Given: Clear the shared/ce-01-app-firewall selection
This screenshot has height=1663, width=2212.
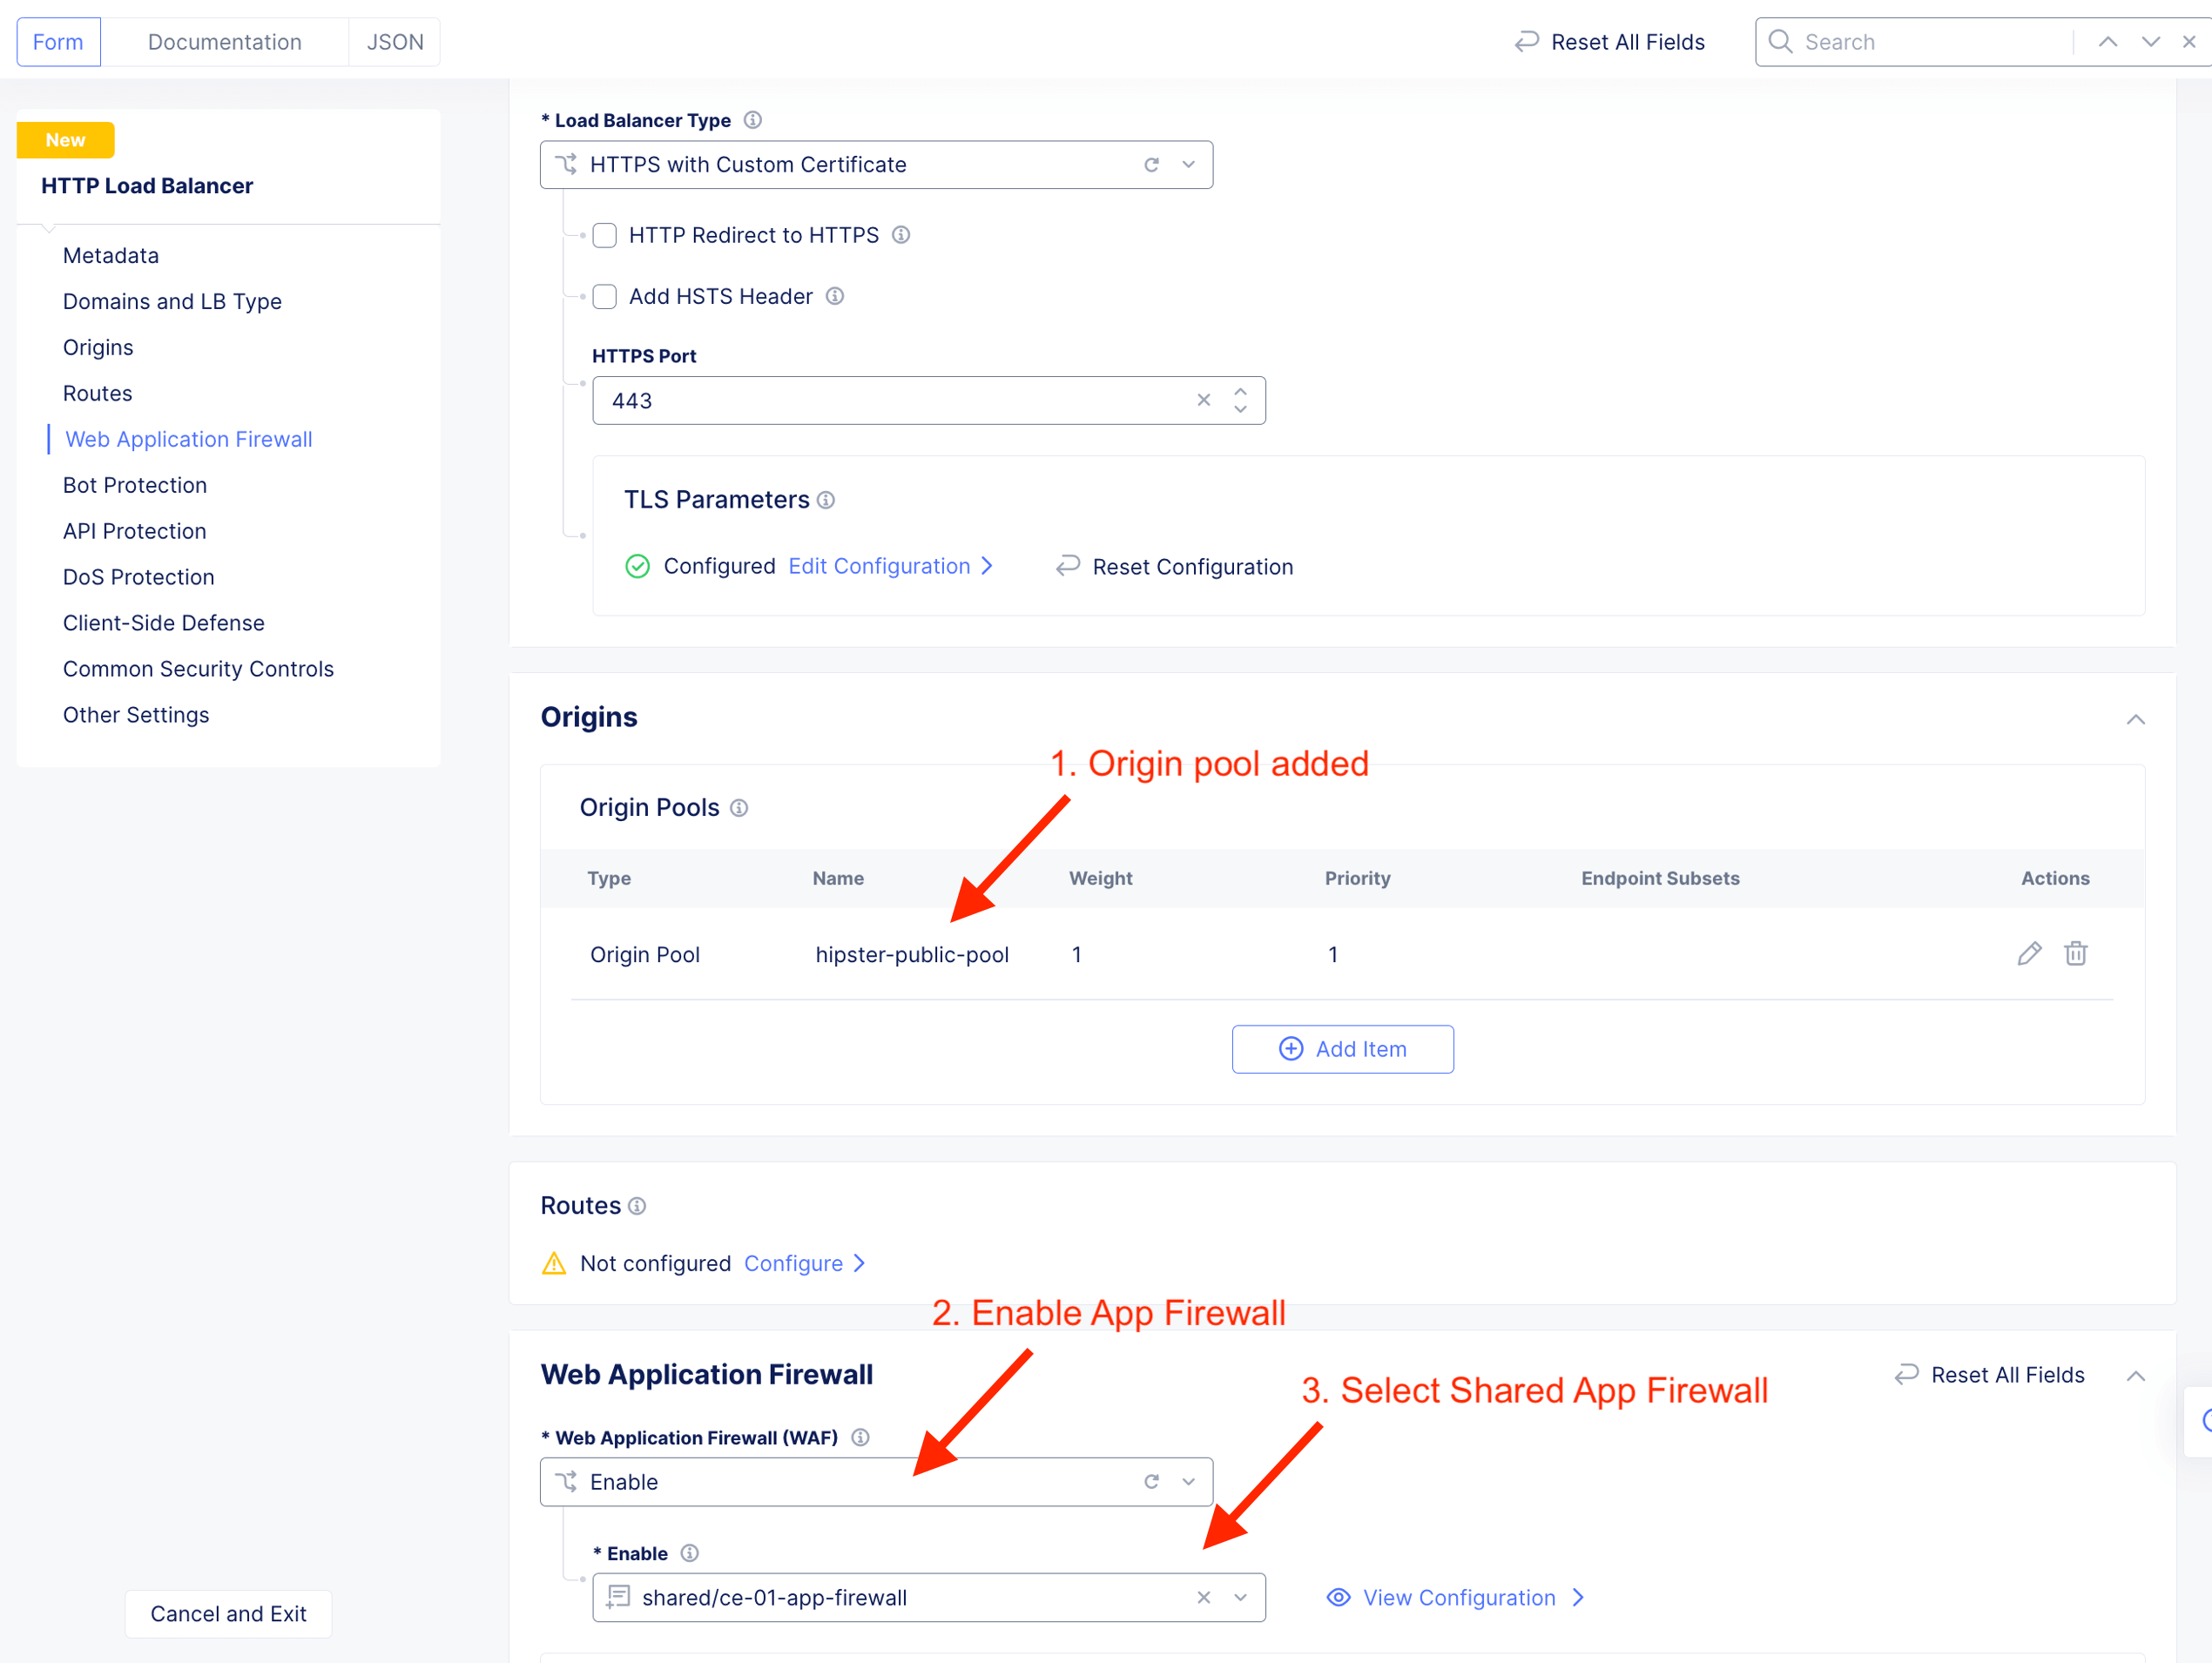Looking at the screenshot, I should click(1203, 1597).
